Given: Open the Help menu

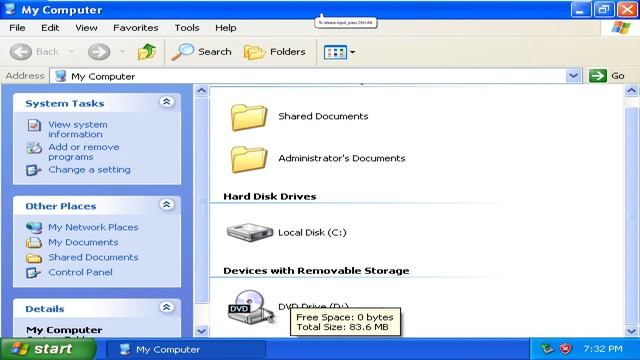Looking at the screenshot, I should coord(226,28).
